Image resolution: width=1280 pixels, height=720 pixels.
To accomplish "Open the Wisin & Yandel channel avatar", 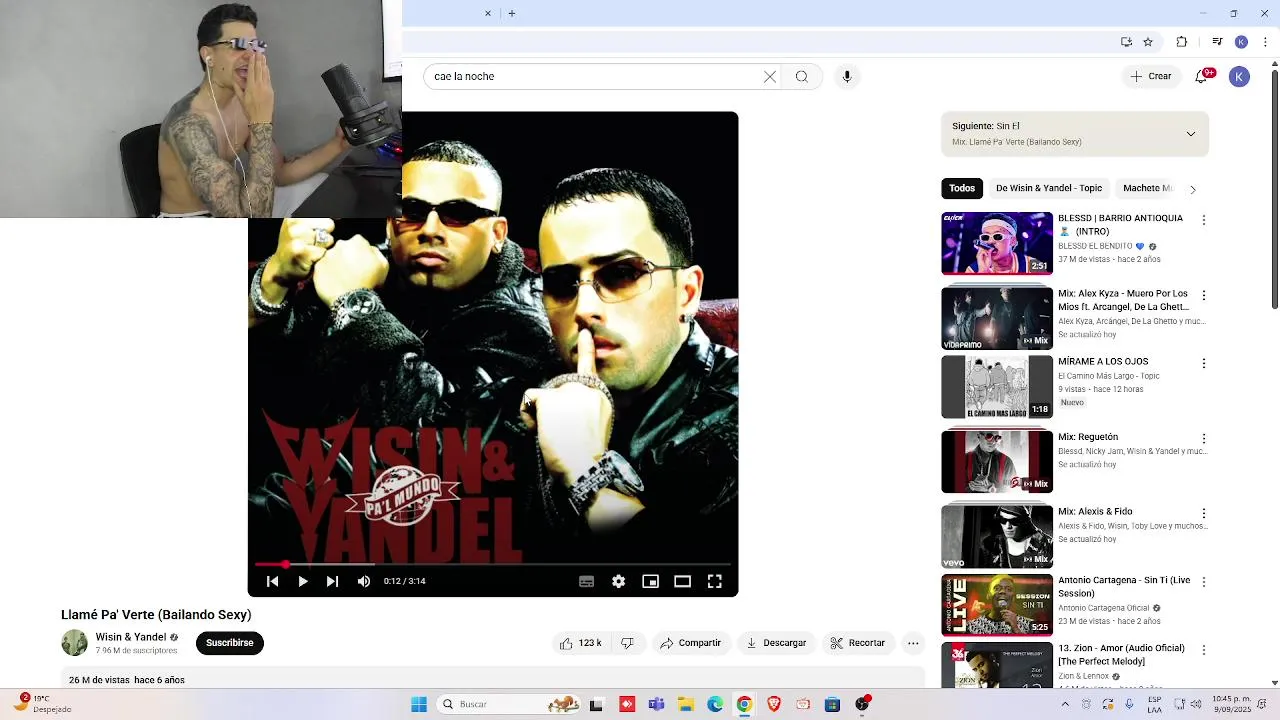I will coord(74,643).
